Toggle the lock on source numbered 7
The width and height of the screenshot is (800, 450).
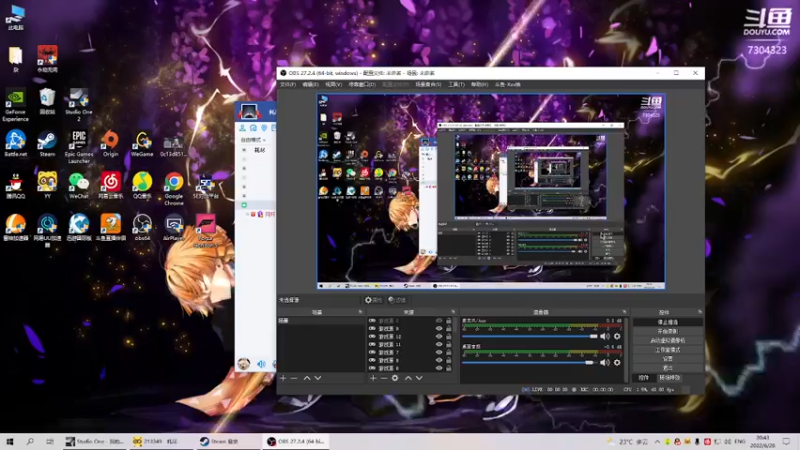tap(448, 353)
